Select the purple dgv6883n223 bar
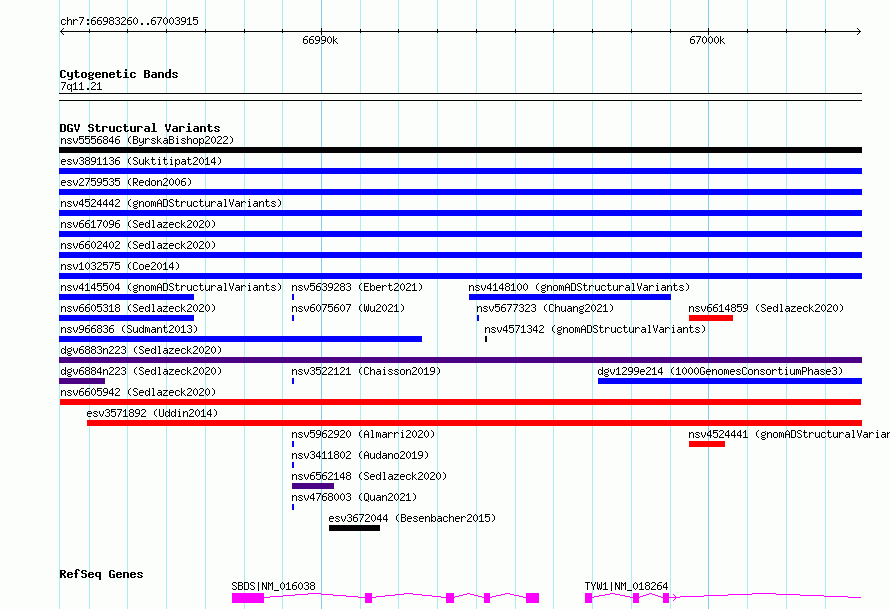The image size is (890, 609). point(460,360)
